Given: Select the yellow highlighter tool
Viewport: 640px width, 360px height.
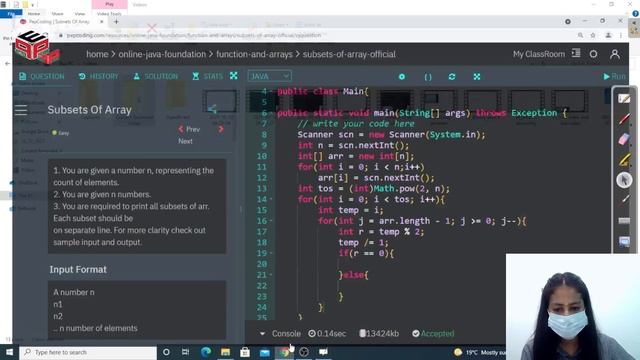Looking at the screenshot, I should coord(624,160).
